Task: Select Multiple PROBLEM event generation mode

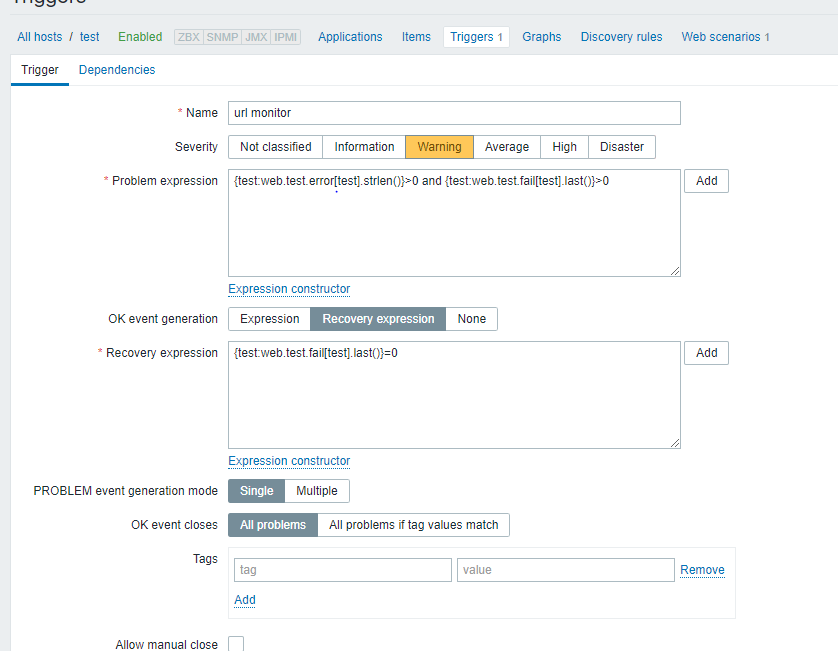Action: coord(317,491)
